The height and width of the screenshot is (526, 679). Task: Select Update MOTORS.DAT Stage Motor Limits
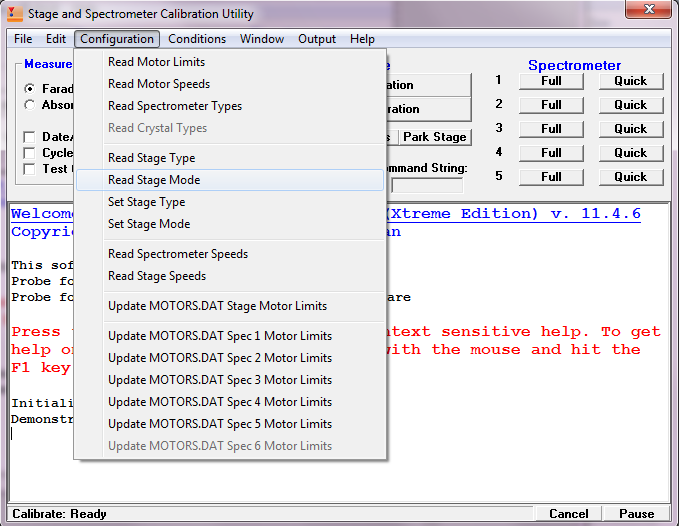(x=217, y=306)
